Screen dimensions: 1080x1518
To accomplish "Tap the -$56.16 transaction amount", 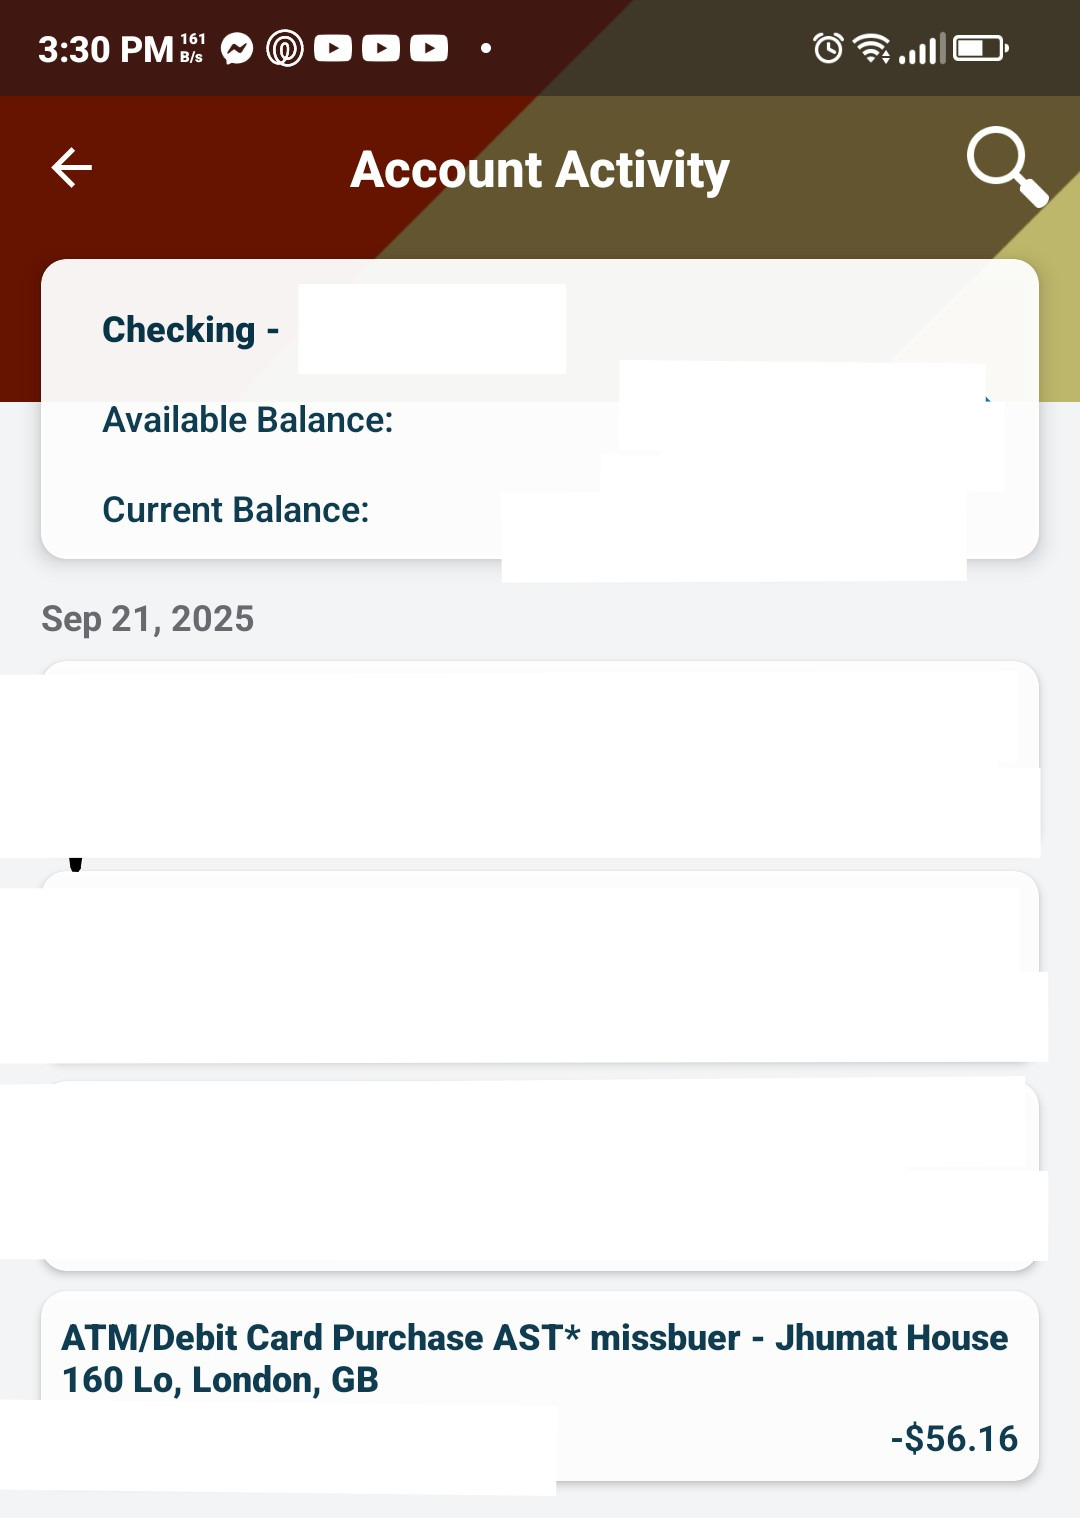I will (954, 1438).
